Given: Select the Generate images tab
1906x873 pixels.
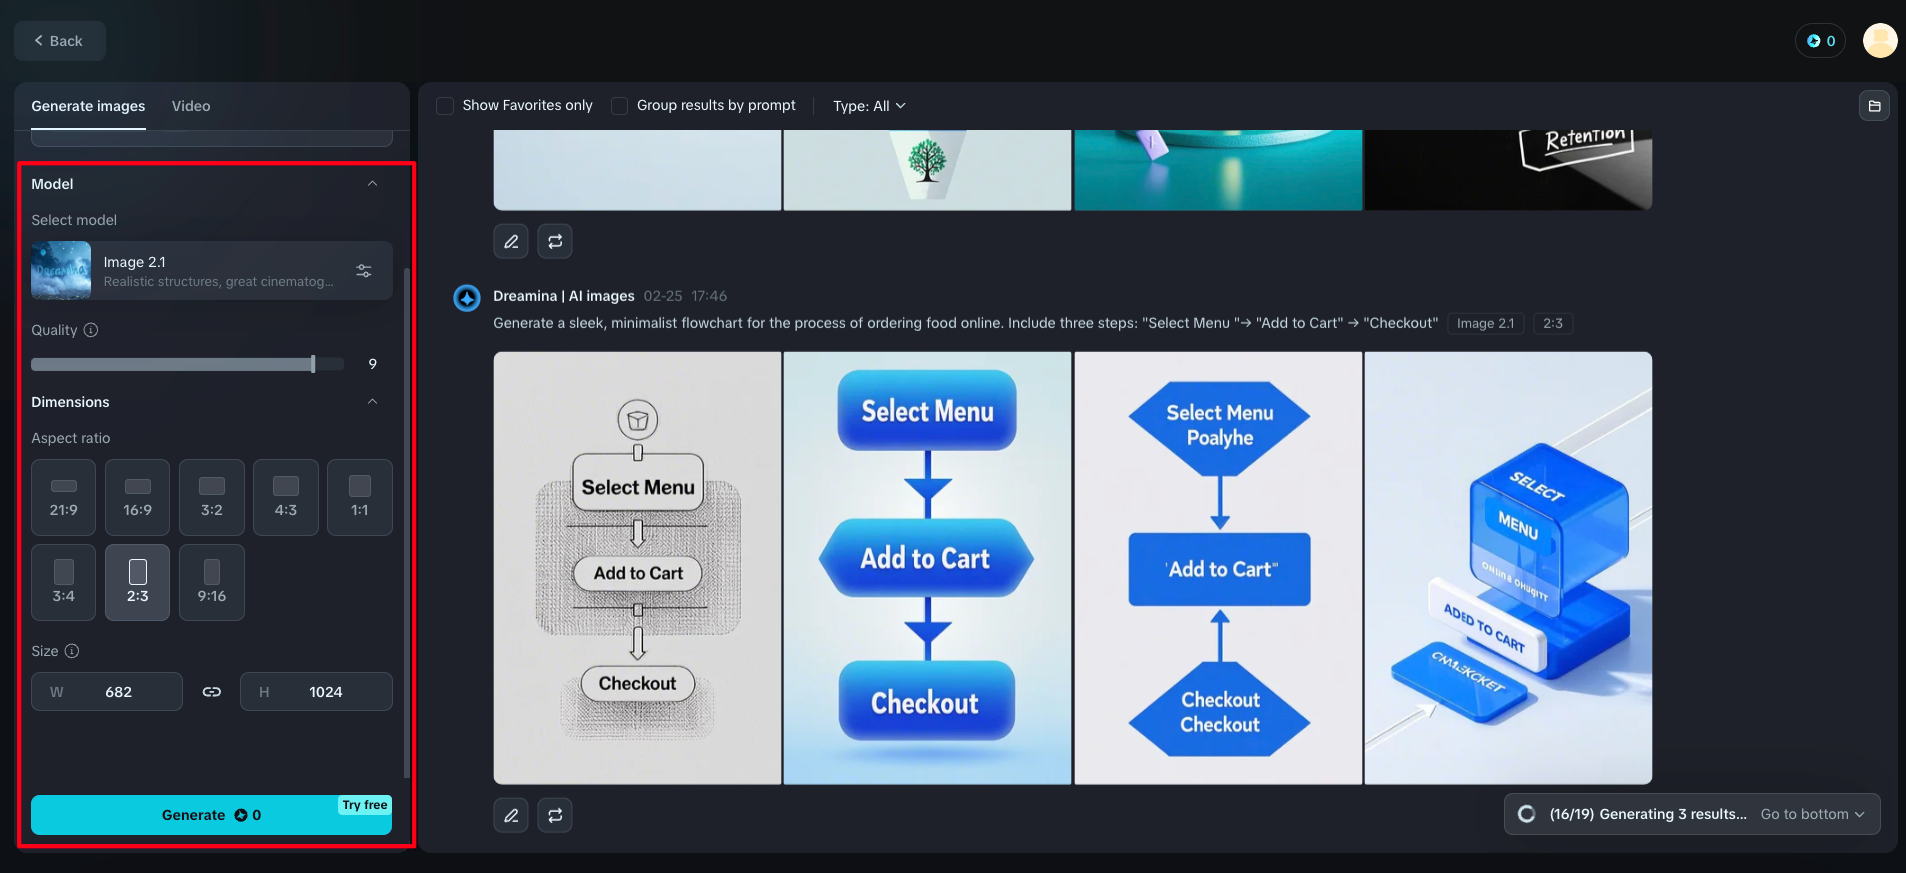Looking at the screenshot, I should tap(88, 106).
